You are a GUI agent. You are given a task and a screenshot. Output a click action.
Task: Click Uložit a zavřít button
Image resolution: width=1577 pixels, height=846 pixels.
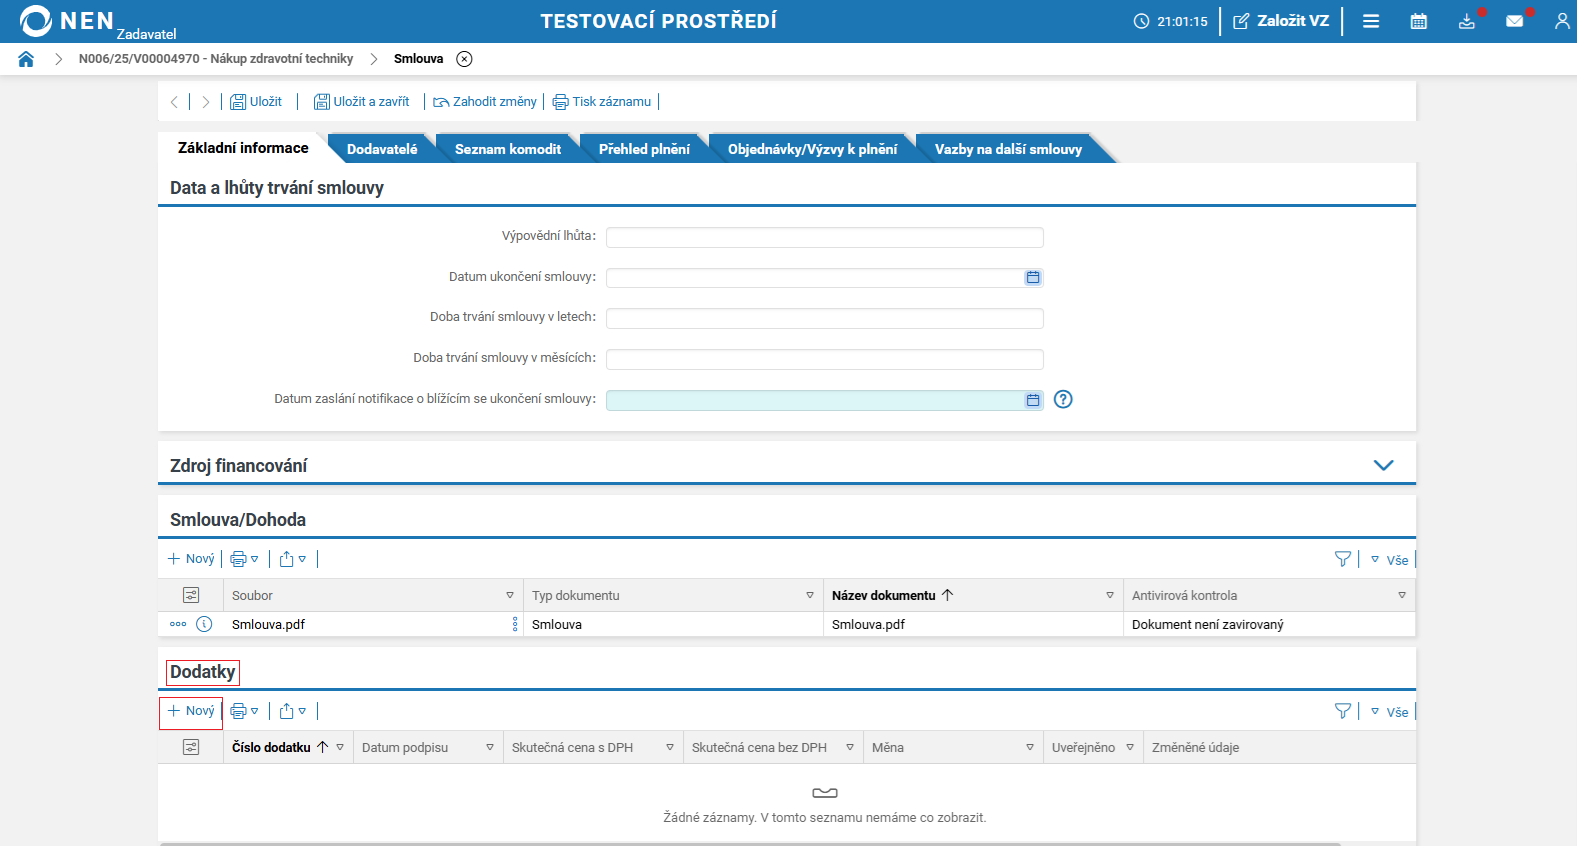pos(362,101)
